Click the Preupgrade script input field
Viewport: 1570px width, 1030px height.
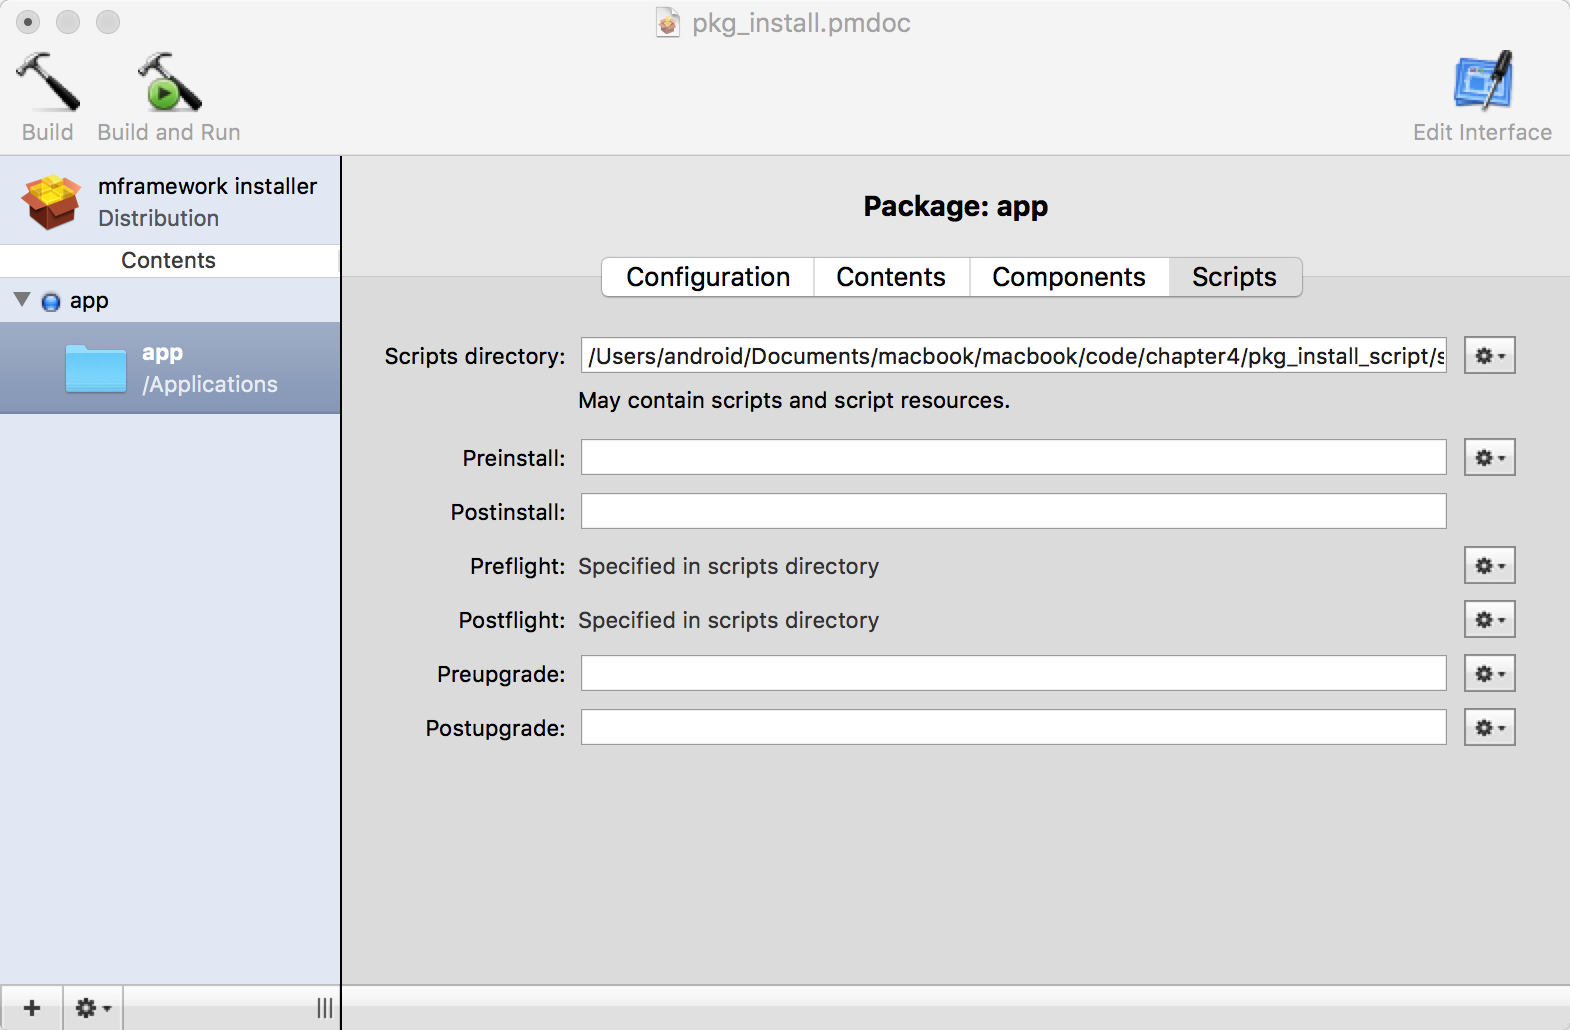pyautogui.click(x=1013, y=674)
